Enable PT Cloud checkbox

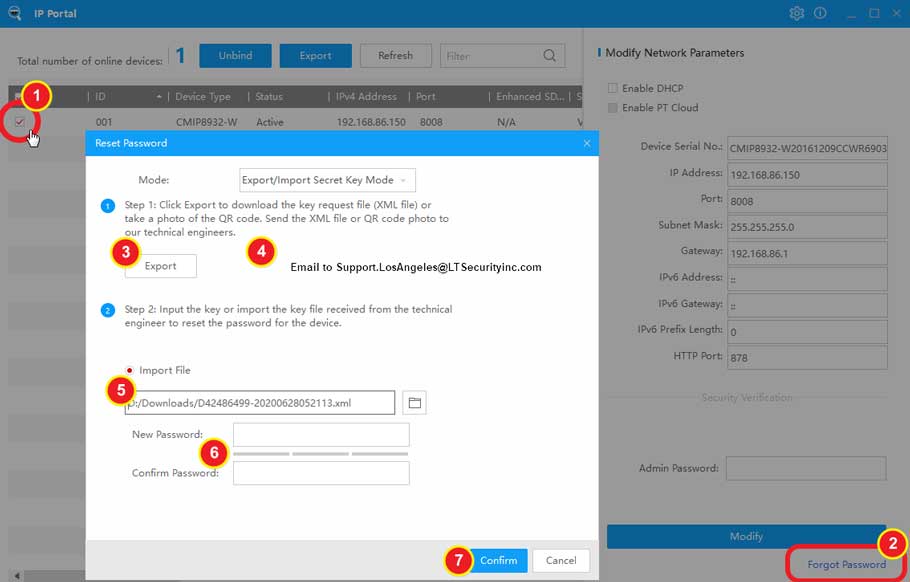613,108
